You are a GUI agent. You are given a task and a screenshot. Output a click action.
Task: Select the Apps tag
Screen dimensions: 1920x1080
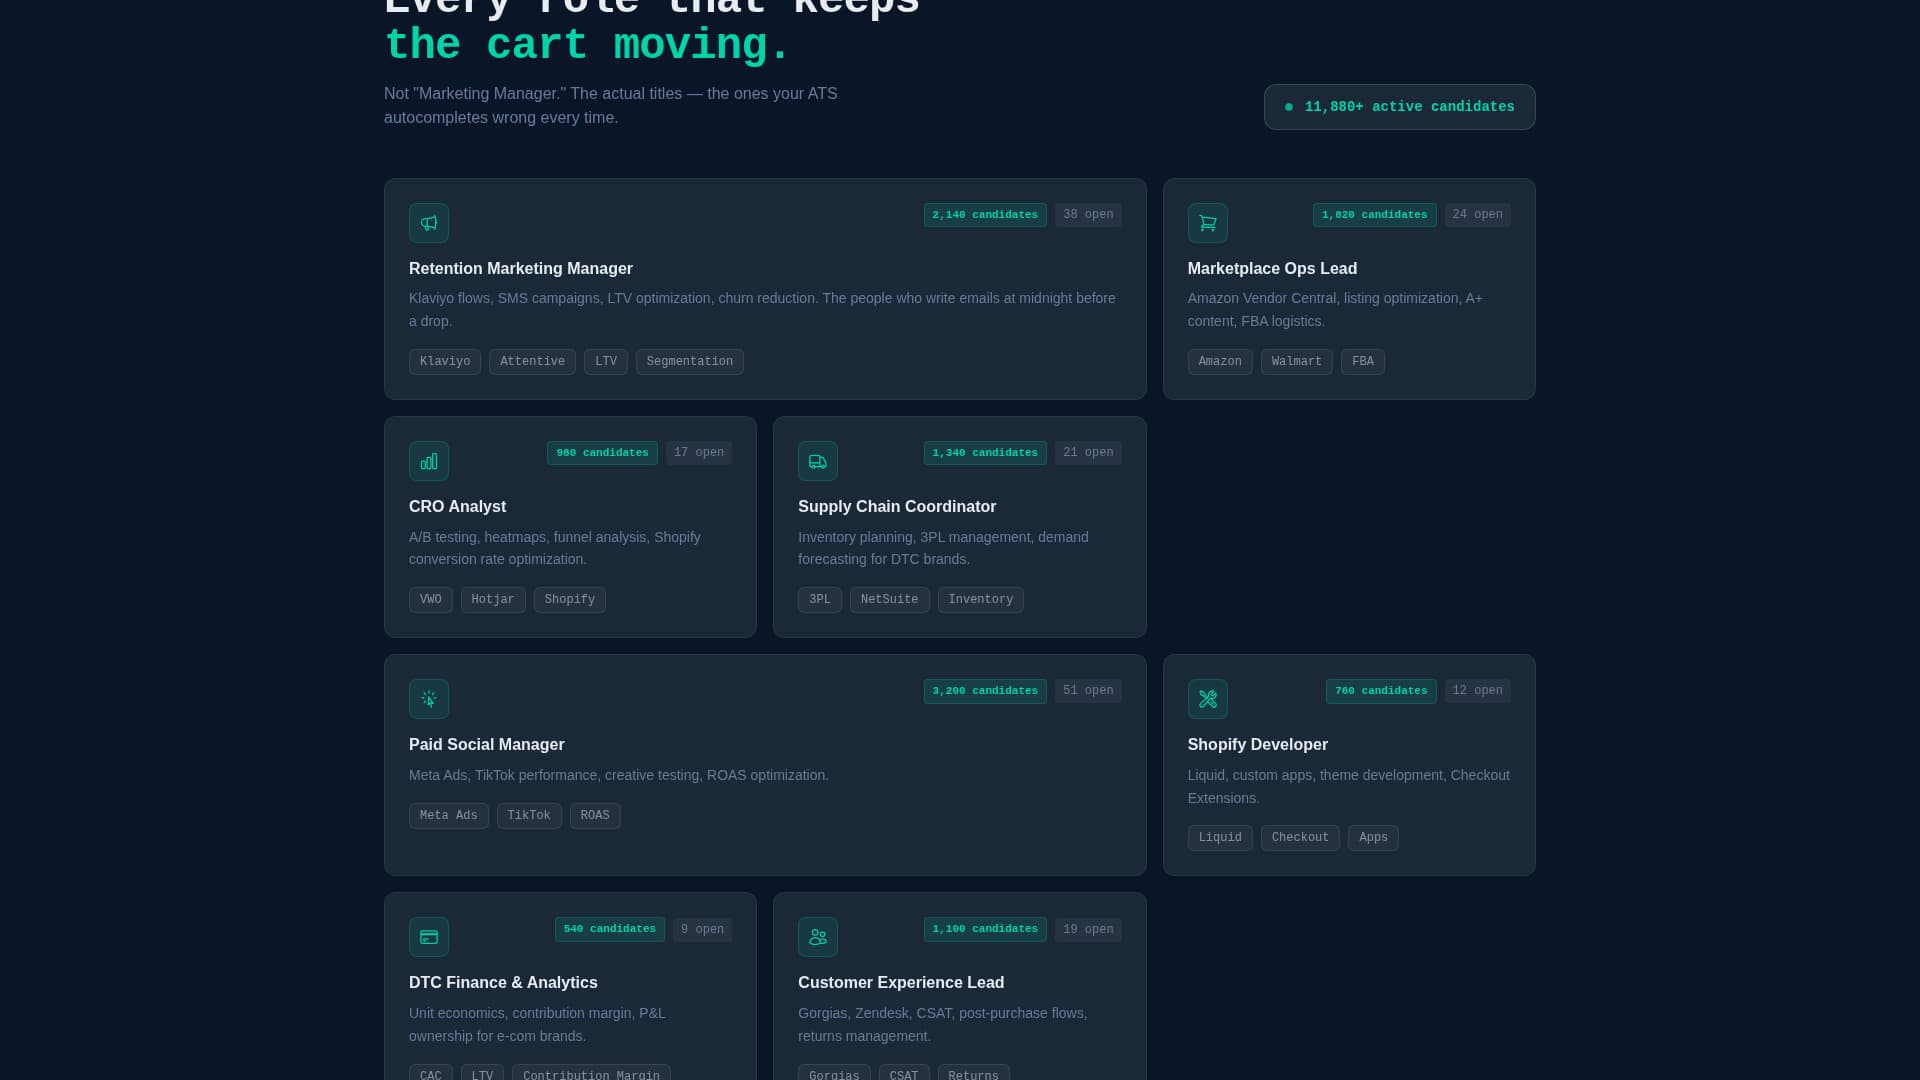pyautogui.click(x=1373, y=838)
